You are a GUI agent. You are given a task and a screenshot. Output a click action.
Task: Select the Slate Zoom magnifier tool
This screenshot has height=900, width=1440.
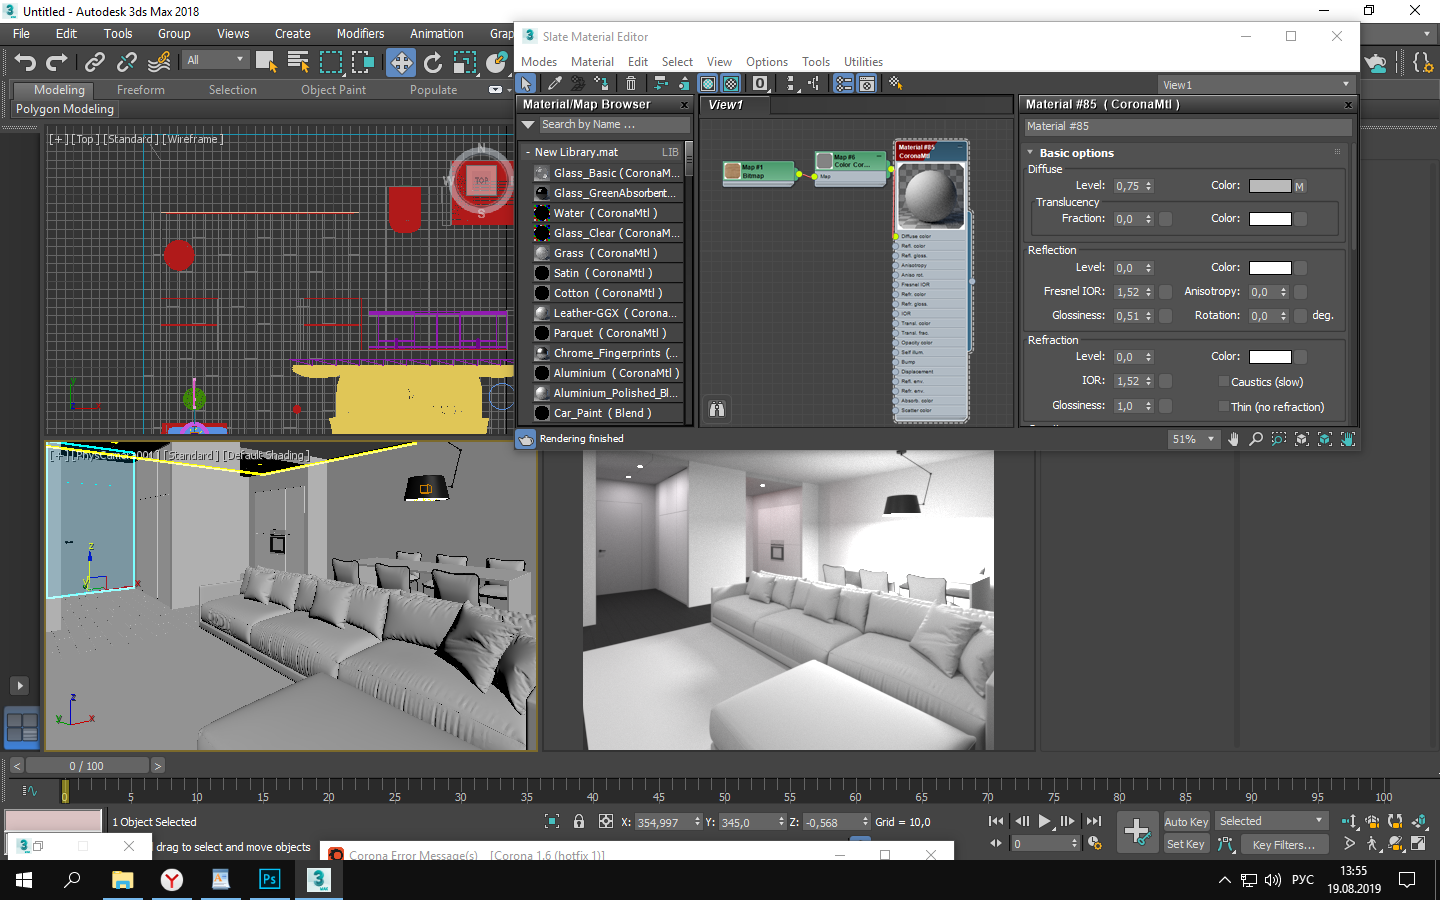(x=1256, y=439)
